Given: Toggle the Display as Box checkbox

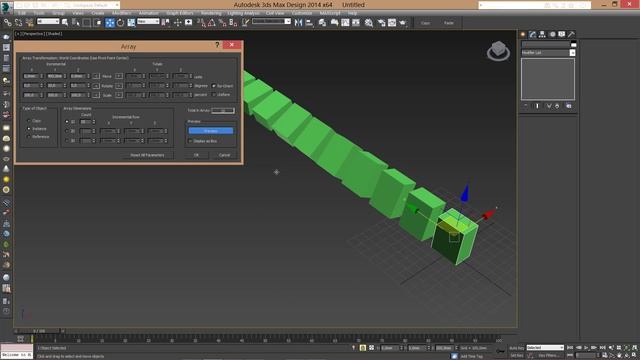Looking at the screenshot, I should [190, 141].
